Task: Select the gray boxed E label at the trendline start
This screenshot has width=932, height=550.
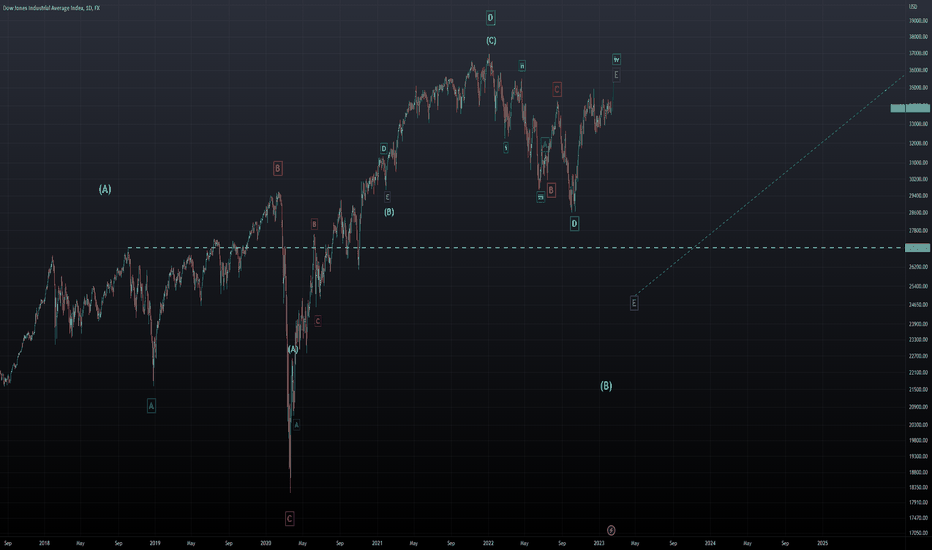Action: click(634, 303)
